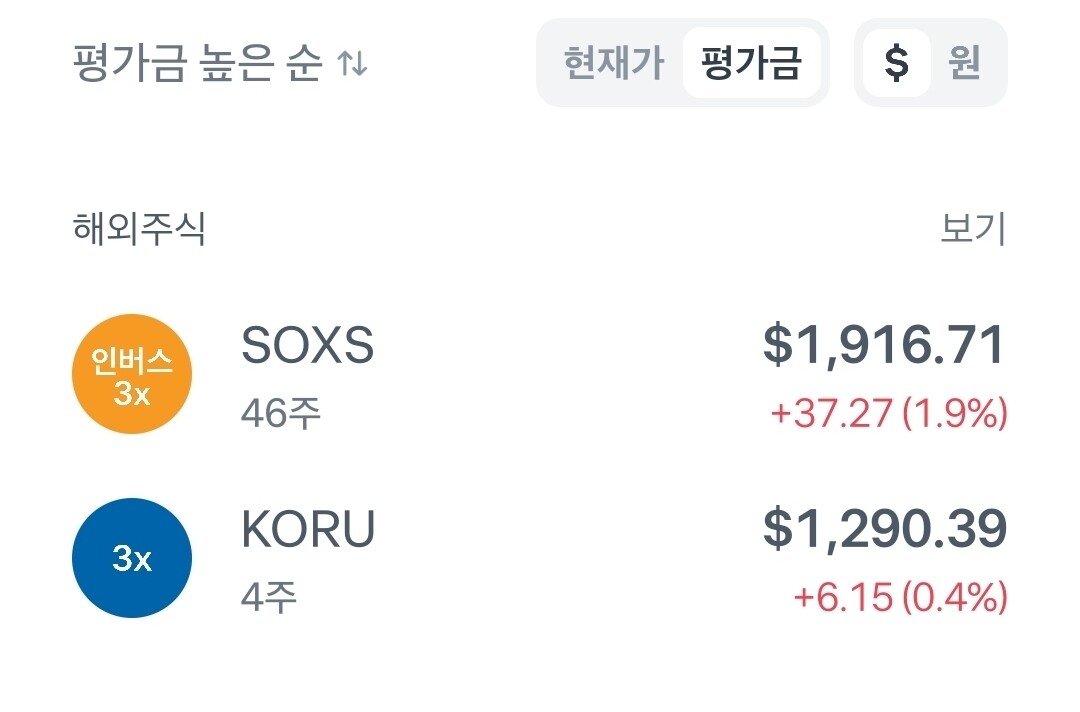Tap the 46주 share count
Viewport: 1080px width, 712px height.
(281, 412)
